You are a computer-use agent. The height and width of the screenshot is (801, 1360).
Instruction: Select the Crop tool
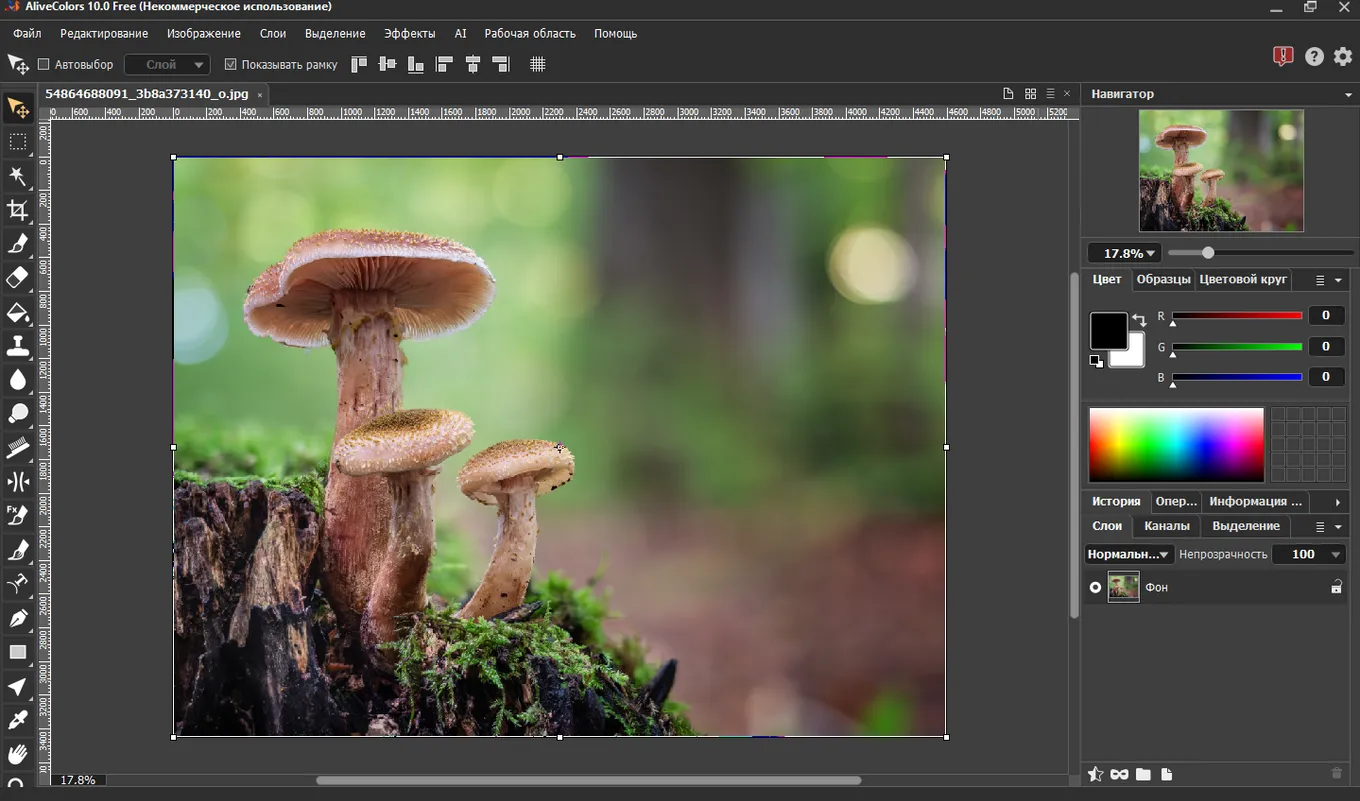[18, 210]
